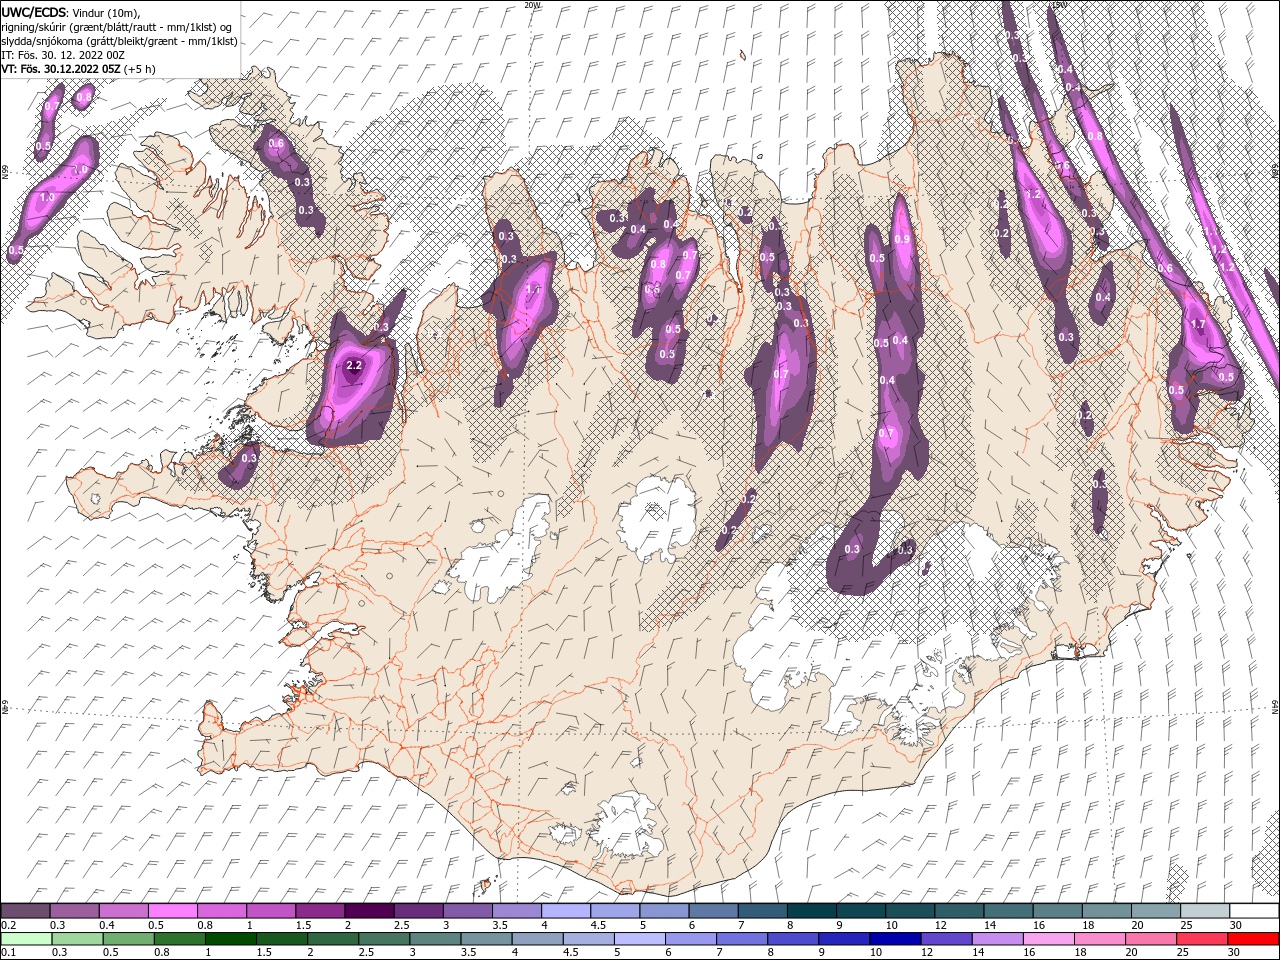
Task: Click the light purple 14 swatch, lower legend
Action: [x=997, y=939]
